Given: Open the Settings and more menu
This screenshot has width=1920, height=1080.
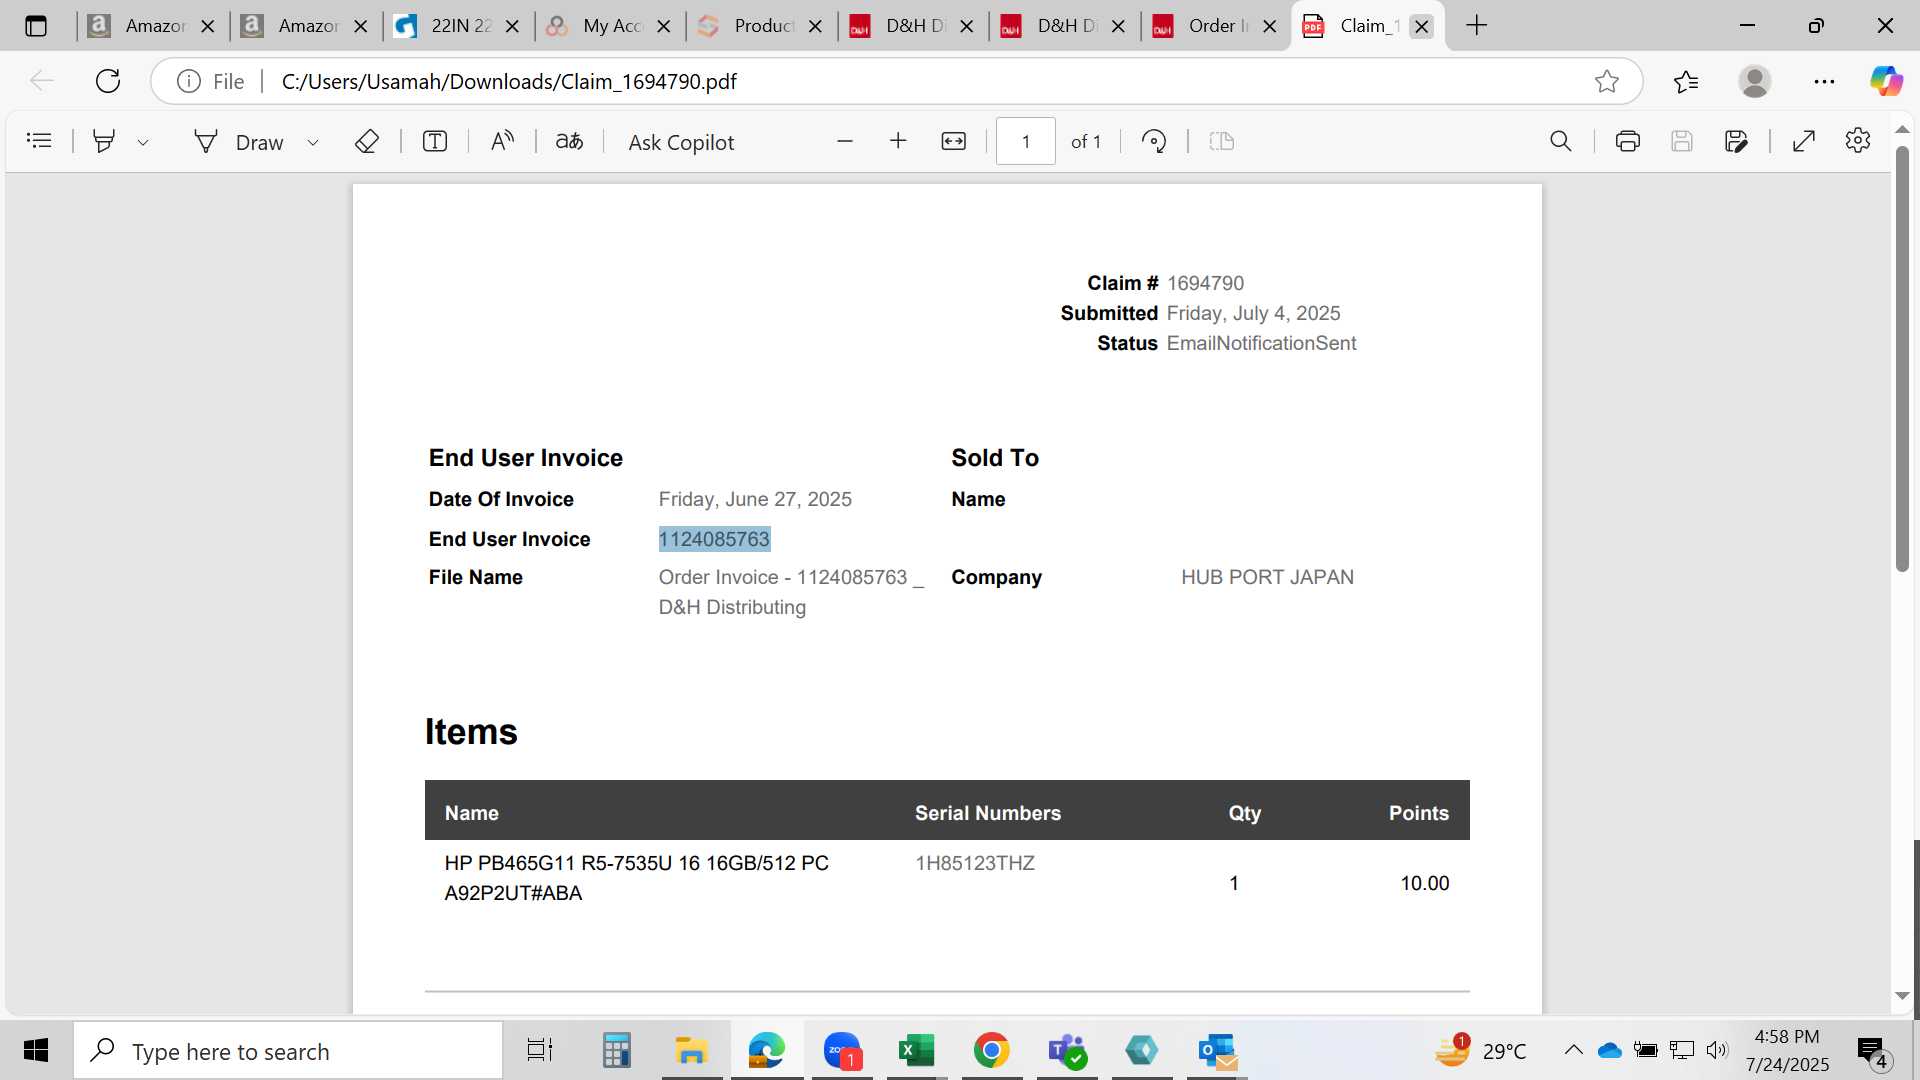Looking at the screenshot, I should click(1824, 81).
